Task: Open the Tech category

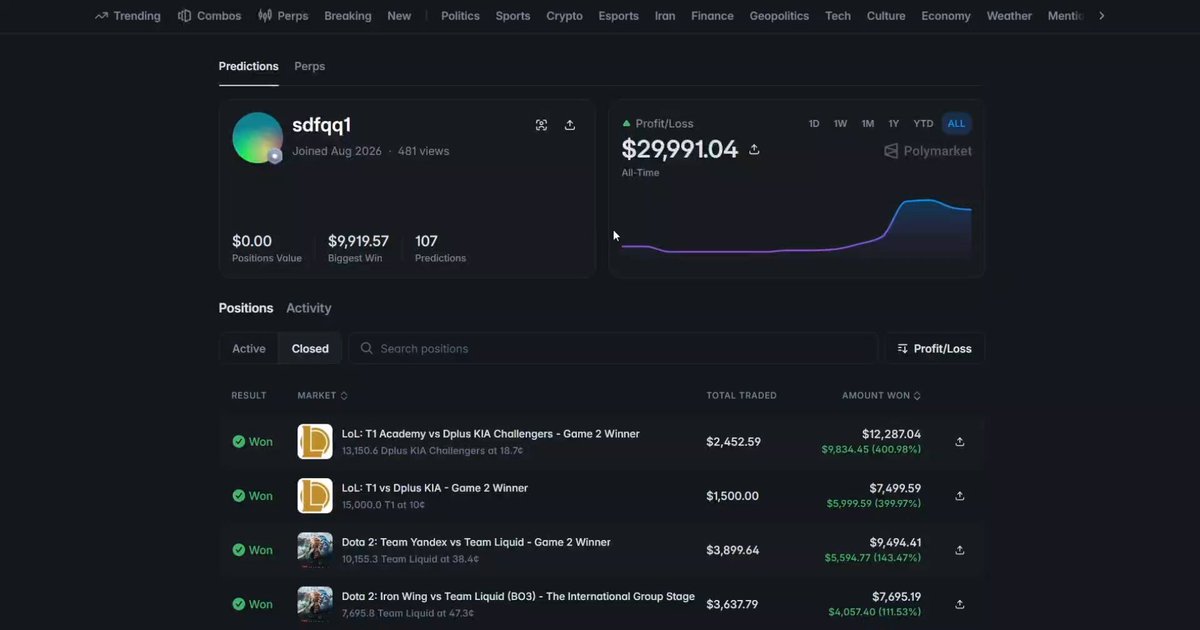Action: 838,16
